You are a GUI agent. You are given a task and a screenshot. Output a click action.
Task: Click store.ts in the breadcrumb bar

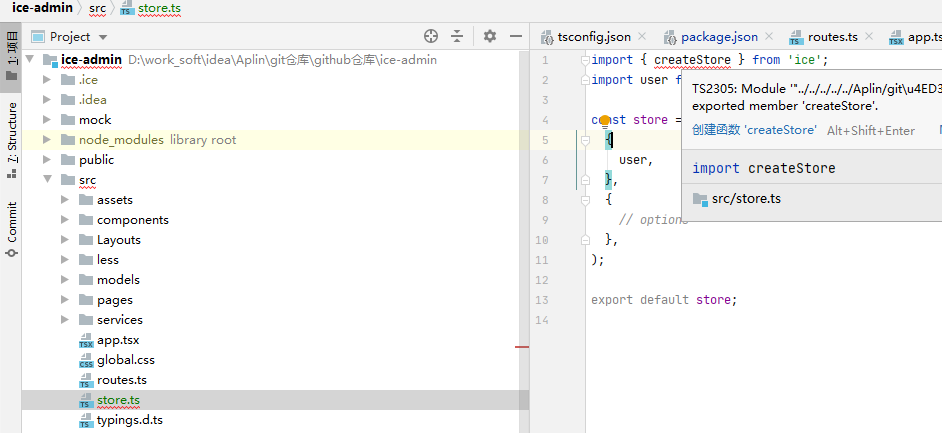click(159, 8)
